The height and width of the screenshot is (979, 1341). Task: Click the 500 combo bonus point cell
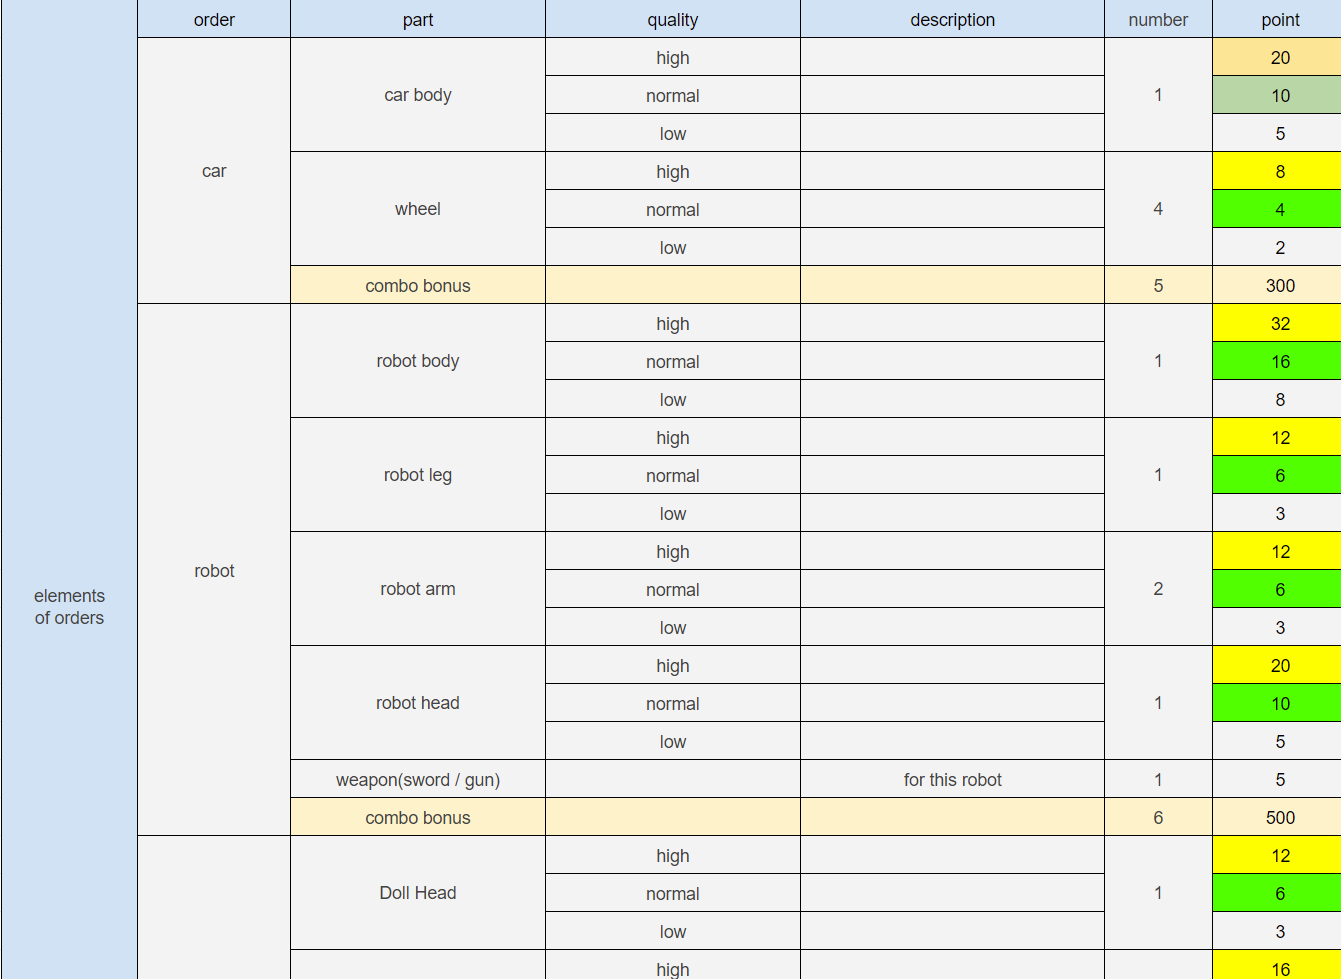1280,818
